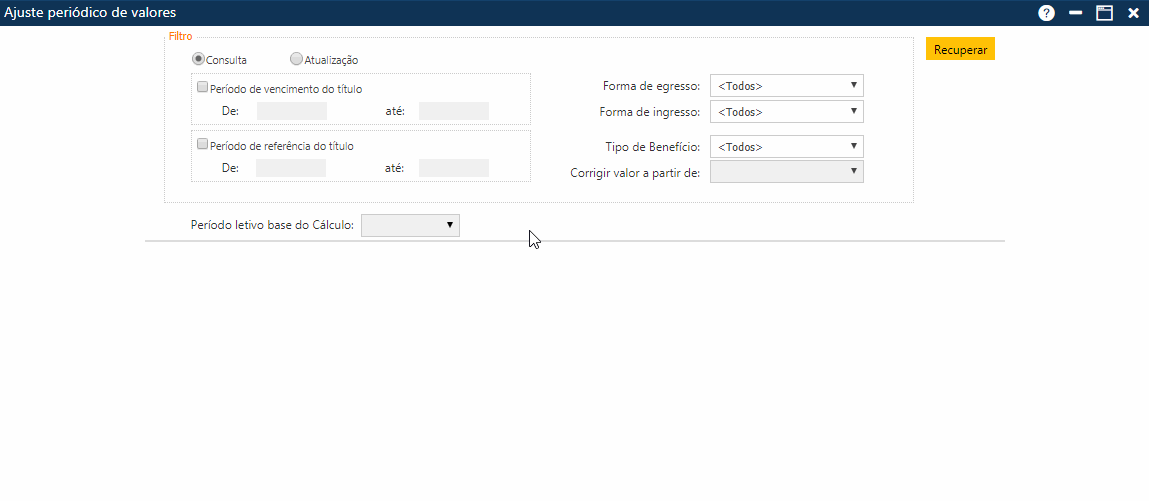Click the vencimento period até date field
Image resolution: width=1149 pixels, height=501 pixels.
point(454,111)
